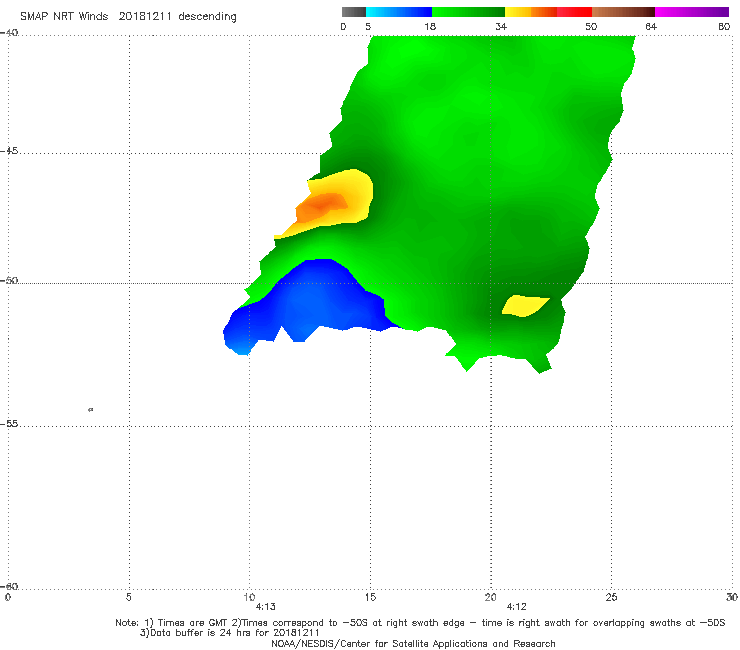Click the 'Times are GMT' note line
Screen dimensions: 740x650
(x=420, y=623)
